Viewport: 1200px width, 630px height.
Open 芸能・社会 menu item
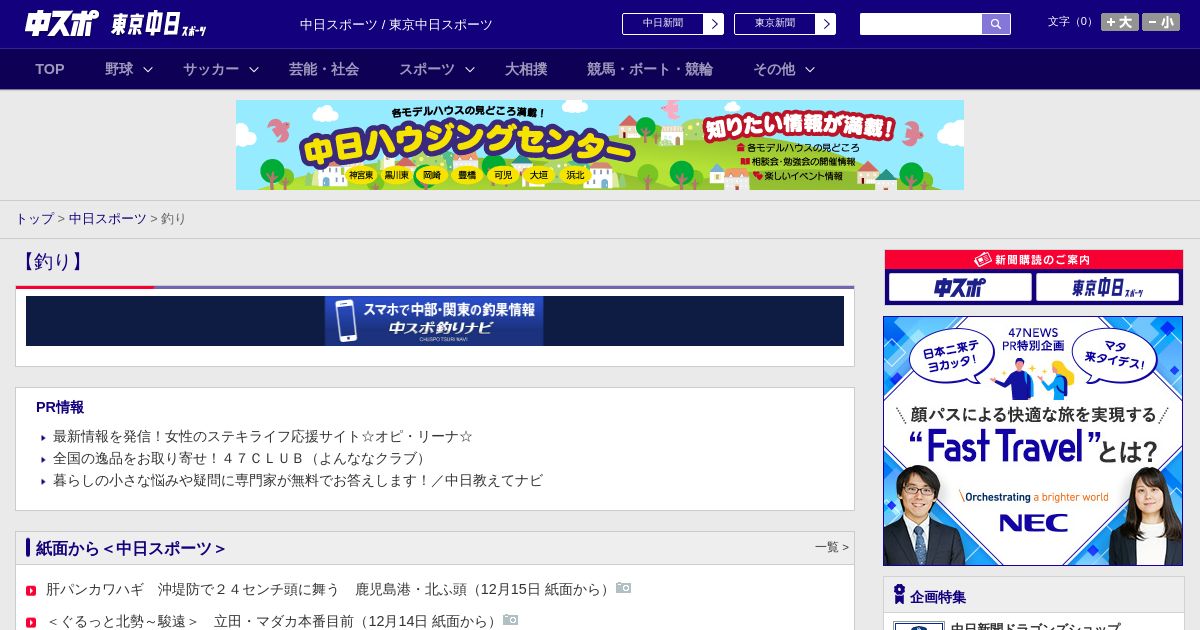[x=324, y=69]
